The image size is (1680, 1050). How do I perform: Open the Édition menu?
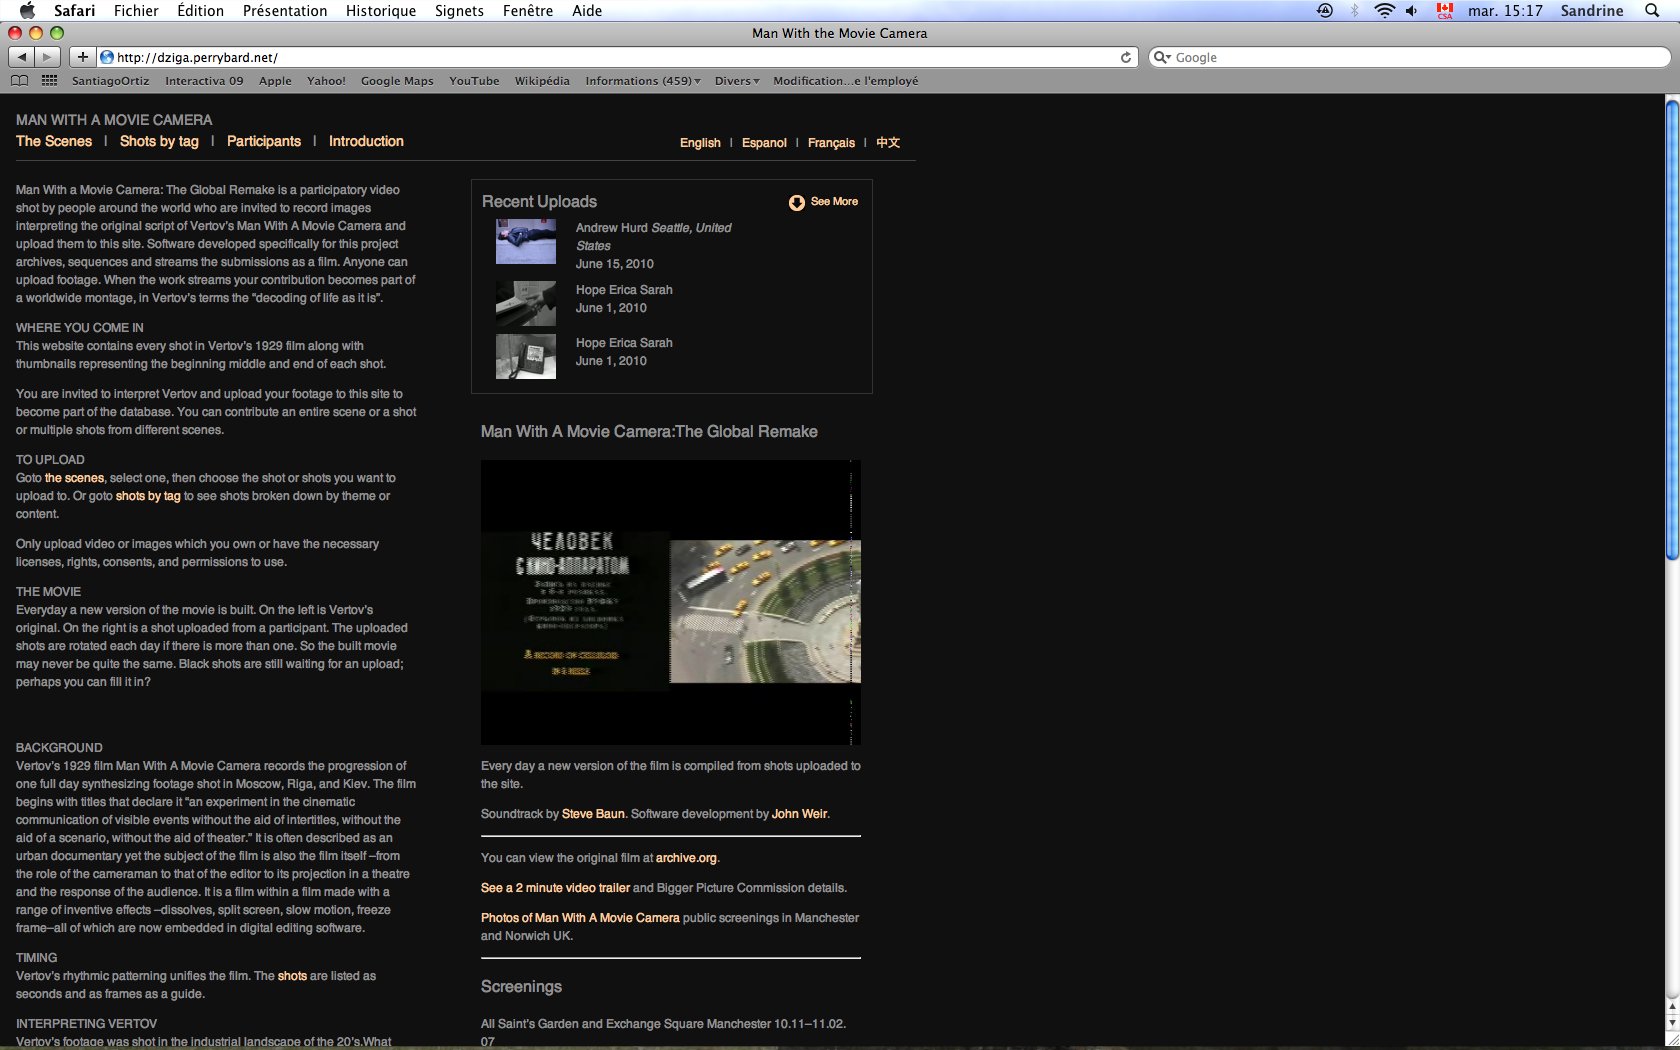200,10
